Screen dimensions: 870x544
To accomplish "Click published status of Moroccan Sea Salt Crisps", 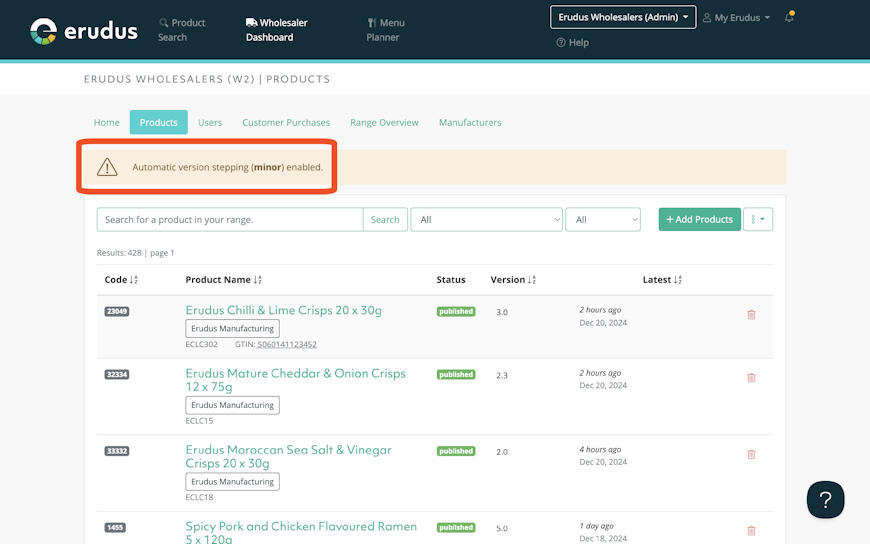I will pyautogui.click(x=456, y=451).
